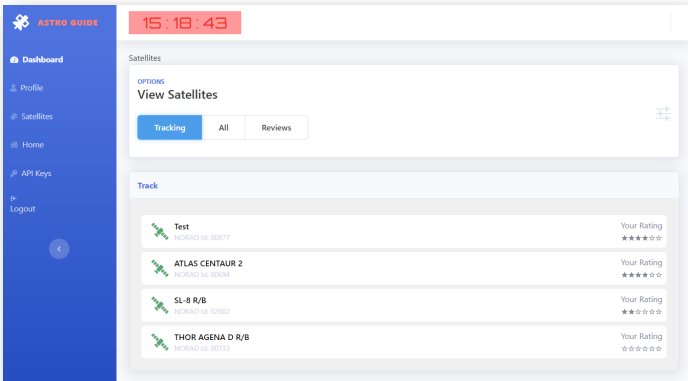688x381 pixels.
Task: Collapse the sidebar with the round chevron button
Action: [x=59, y=249]
